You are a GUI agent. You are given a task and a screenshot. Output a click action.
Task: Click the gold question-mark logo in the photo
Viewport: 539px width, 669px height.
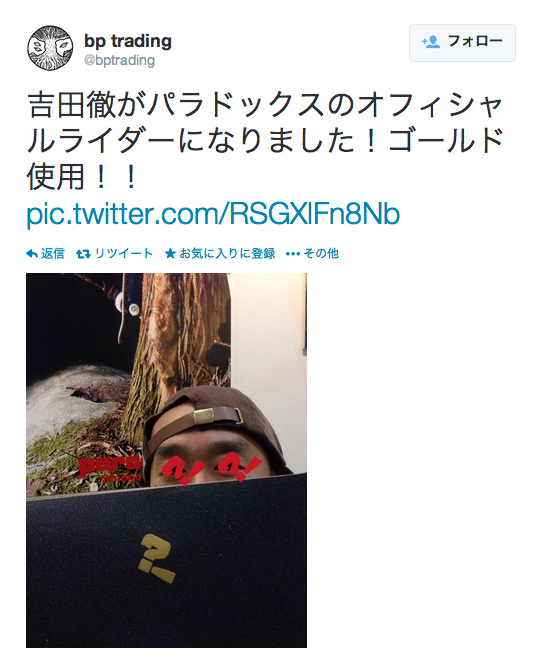[x=156, y=558]
